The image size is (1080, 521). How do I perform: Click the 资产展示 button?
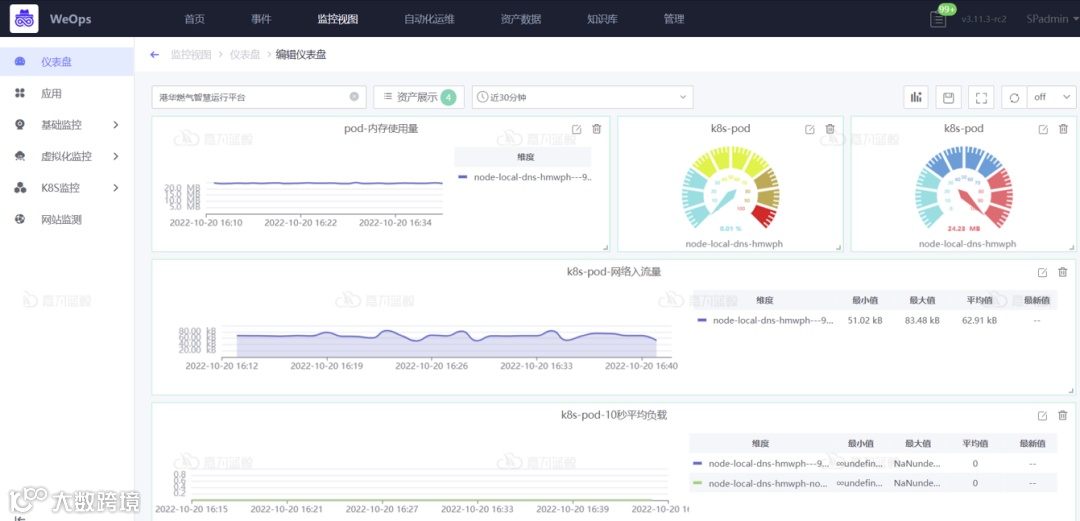pyautogui.click(x=419, y=97)
